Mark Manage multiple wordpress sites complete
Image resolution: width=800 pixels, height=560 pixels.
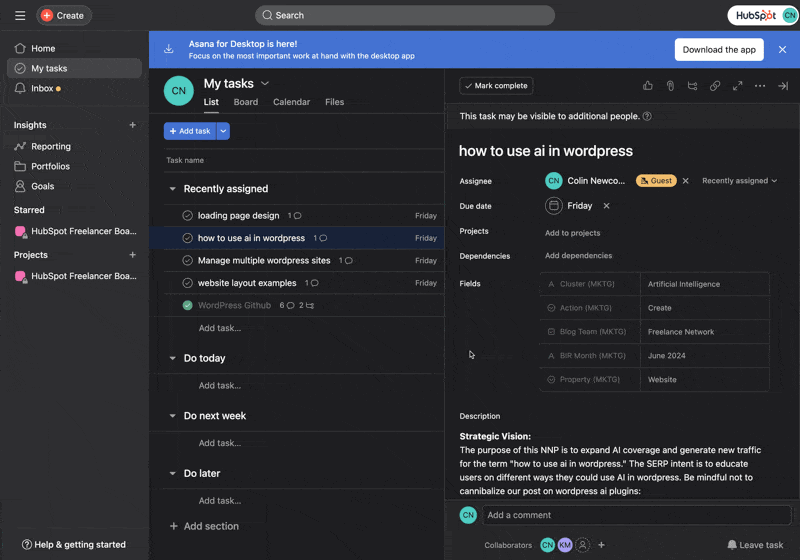point(187,261)
